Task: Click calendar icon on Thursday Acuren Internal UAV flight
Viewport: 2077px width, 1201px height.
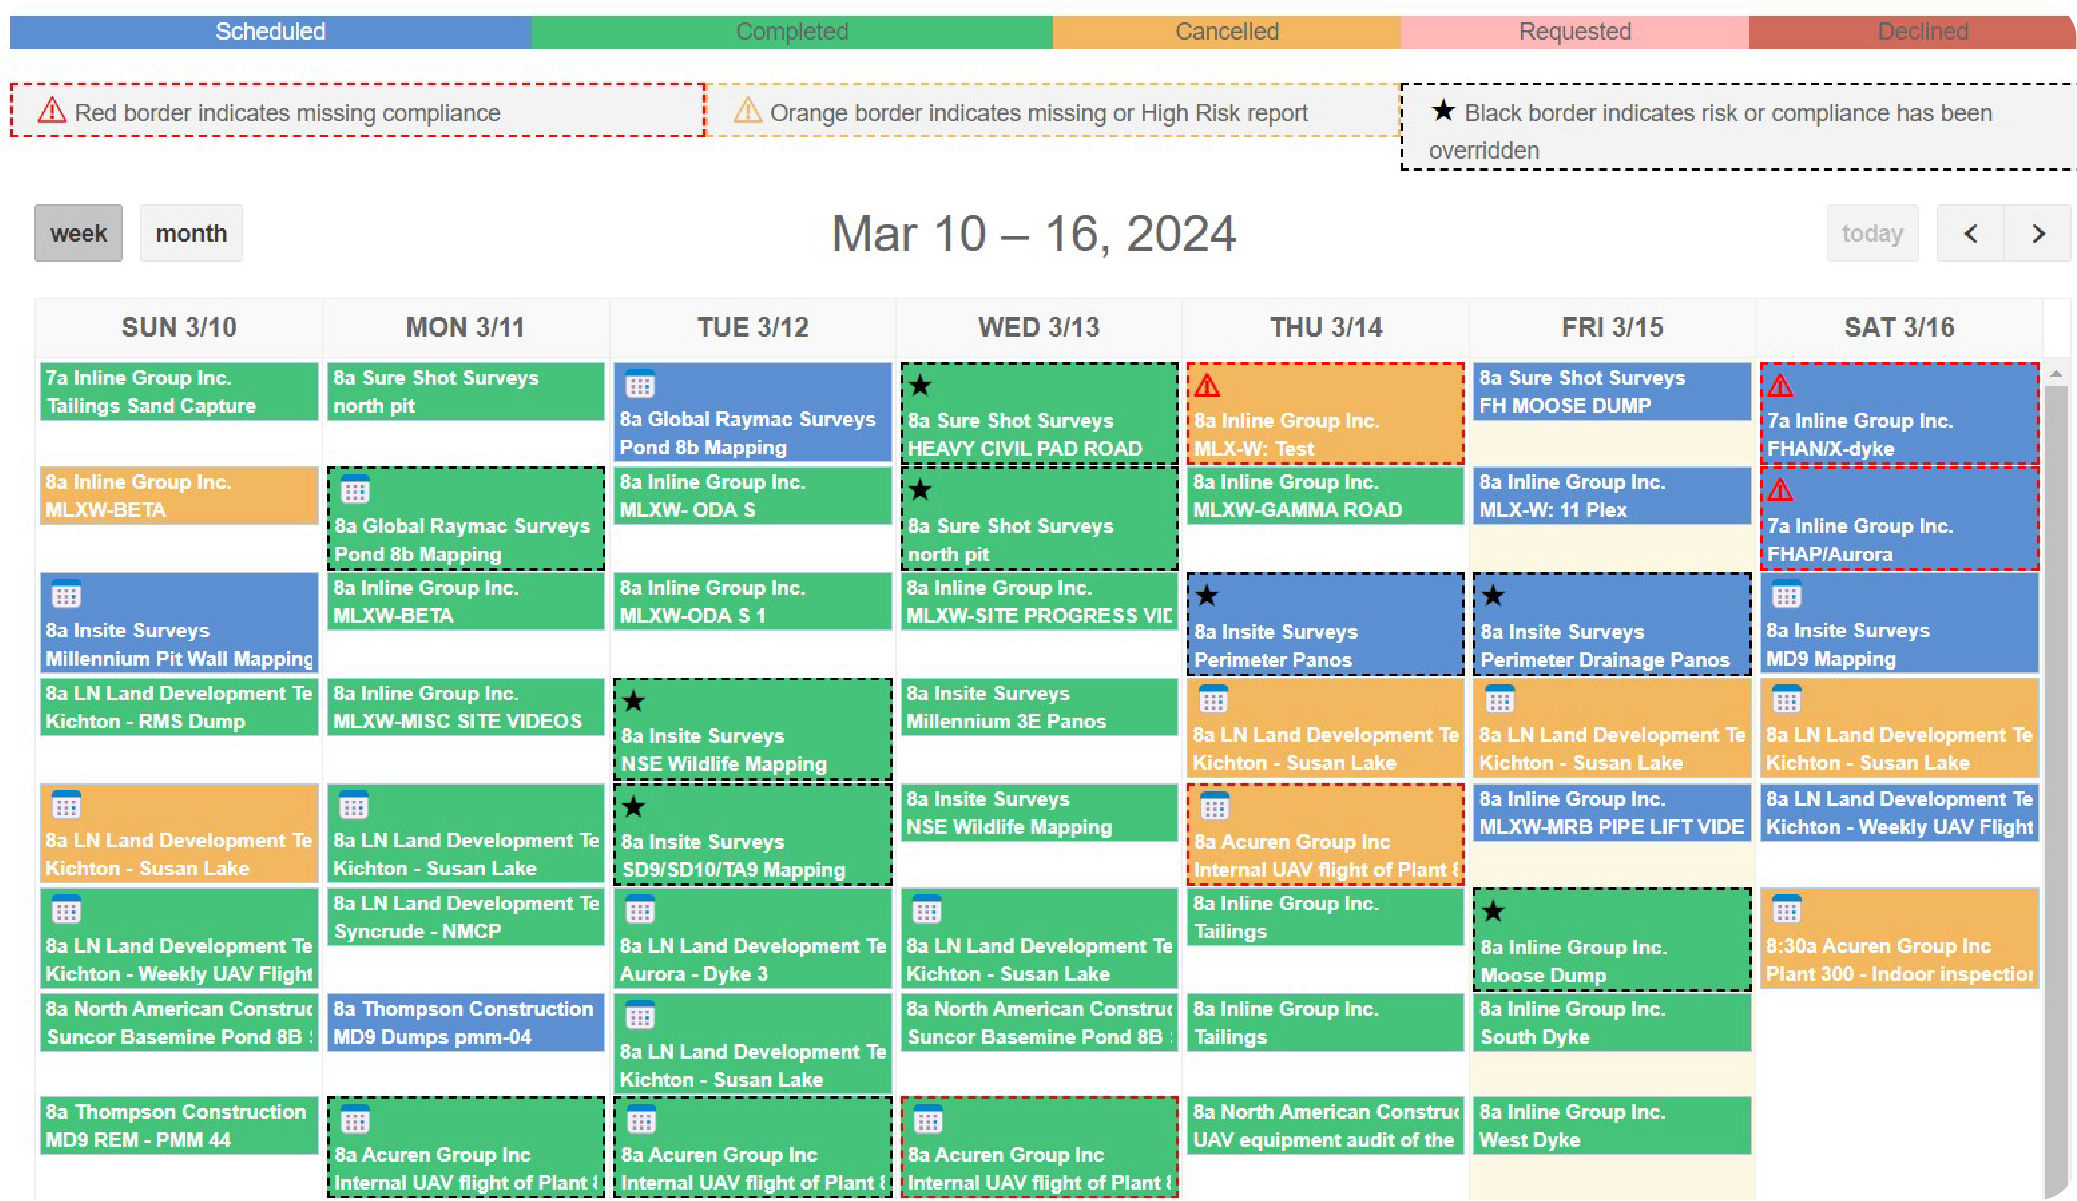Action: pos(1214,806)
